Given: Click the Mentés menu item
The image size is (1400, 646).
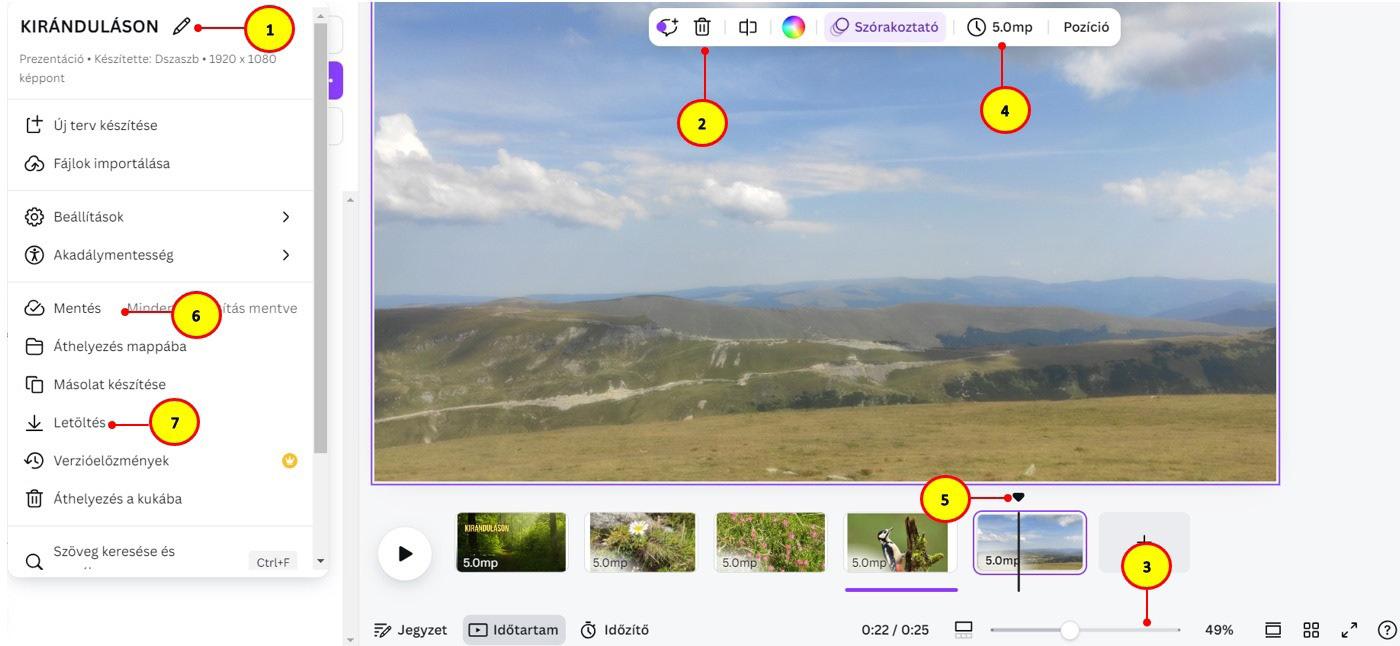Looking at the screenshot, I should (161, 308).
